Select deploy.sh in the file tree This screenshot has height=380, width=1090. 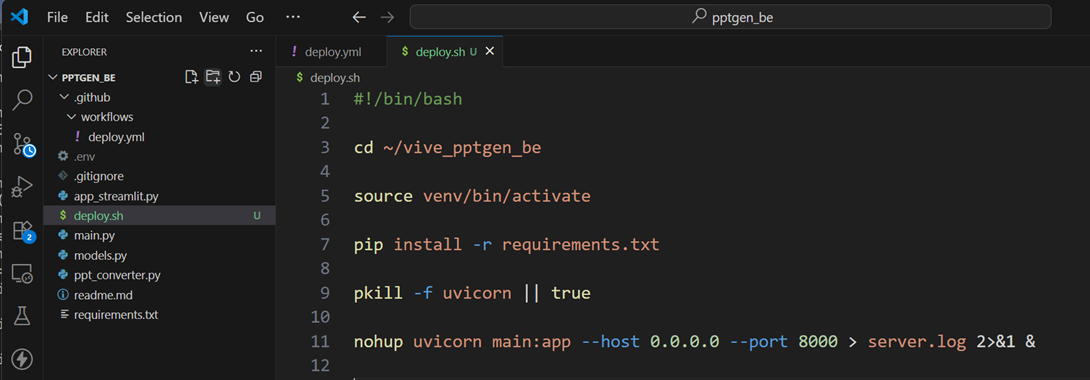click(159, 216)
